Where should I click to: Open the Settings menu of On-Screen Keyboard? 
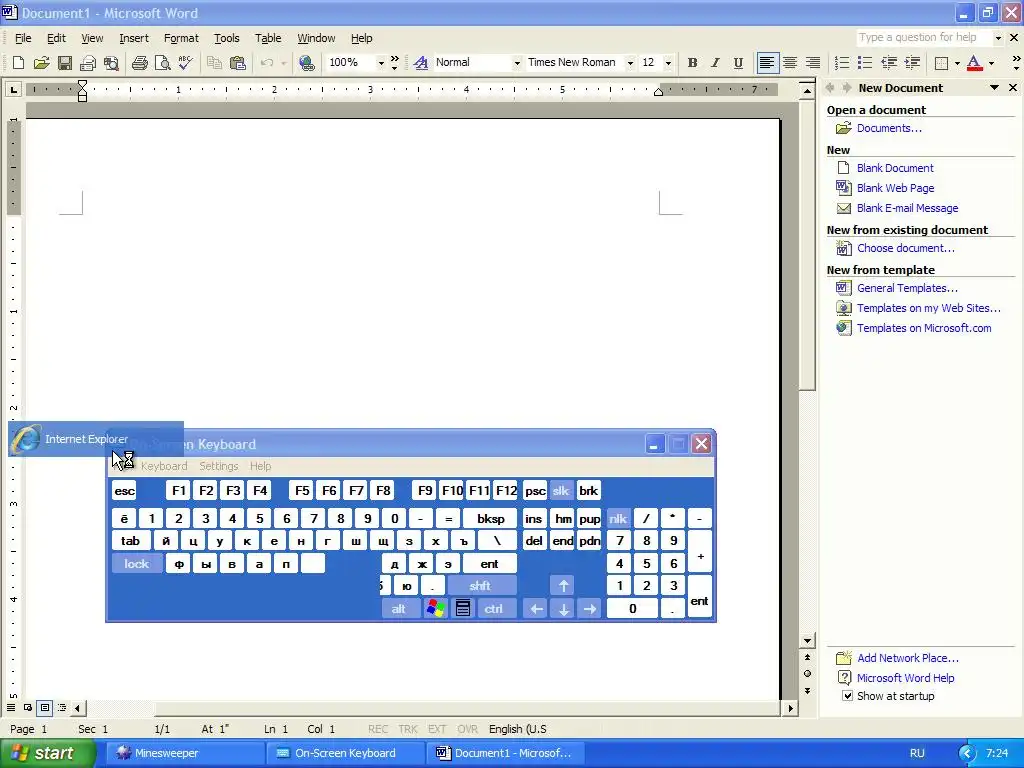pyautogui.click(x=219, y=466)
